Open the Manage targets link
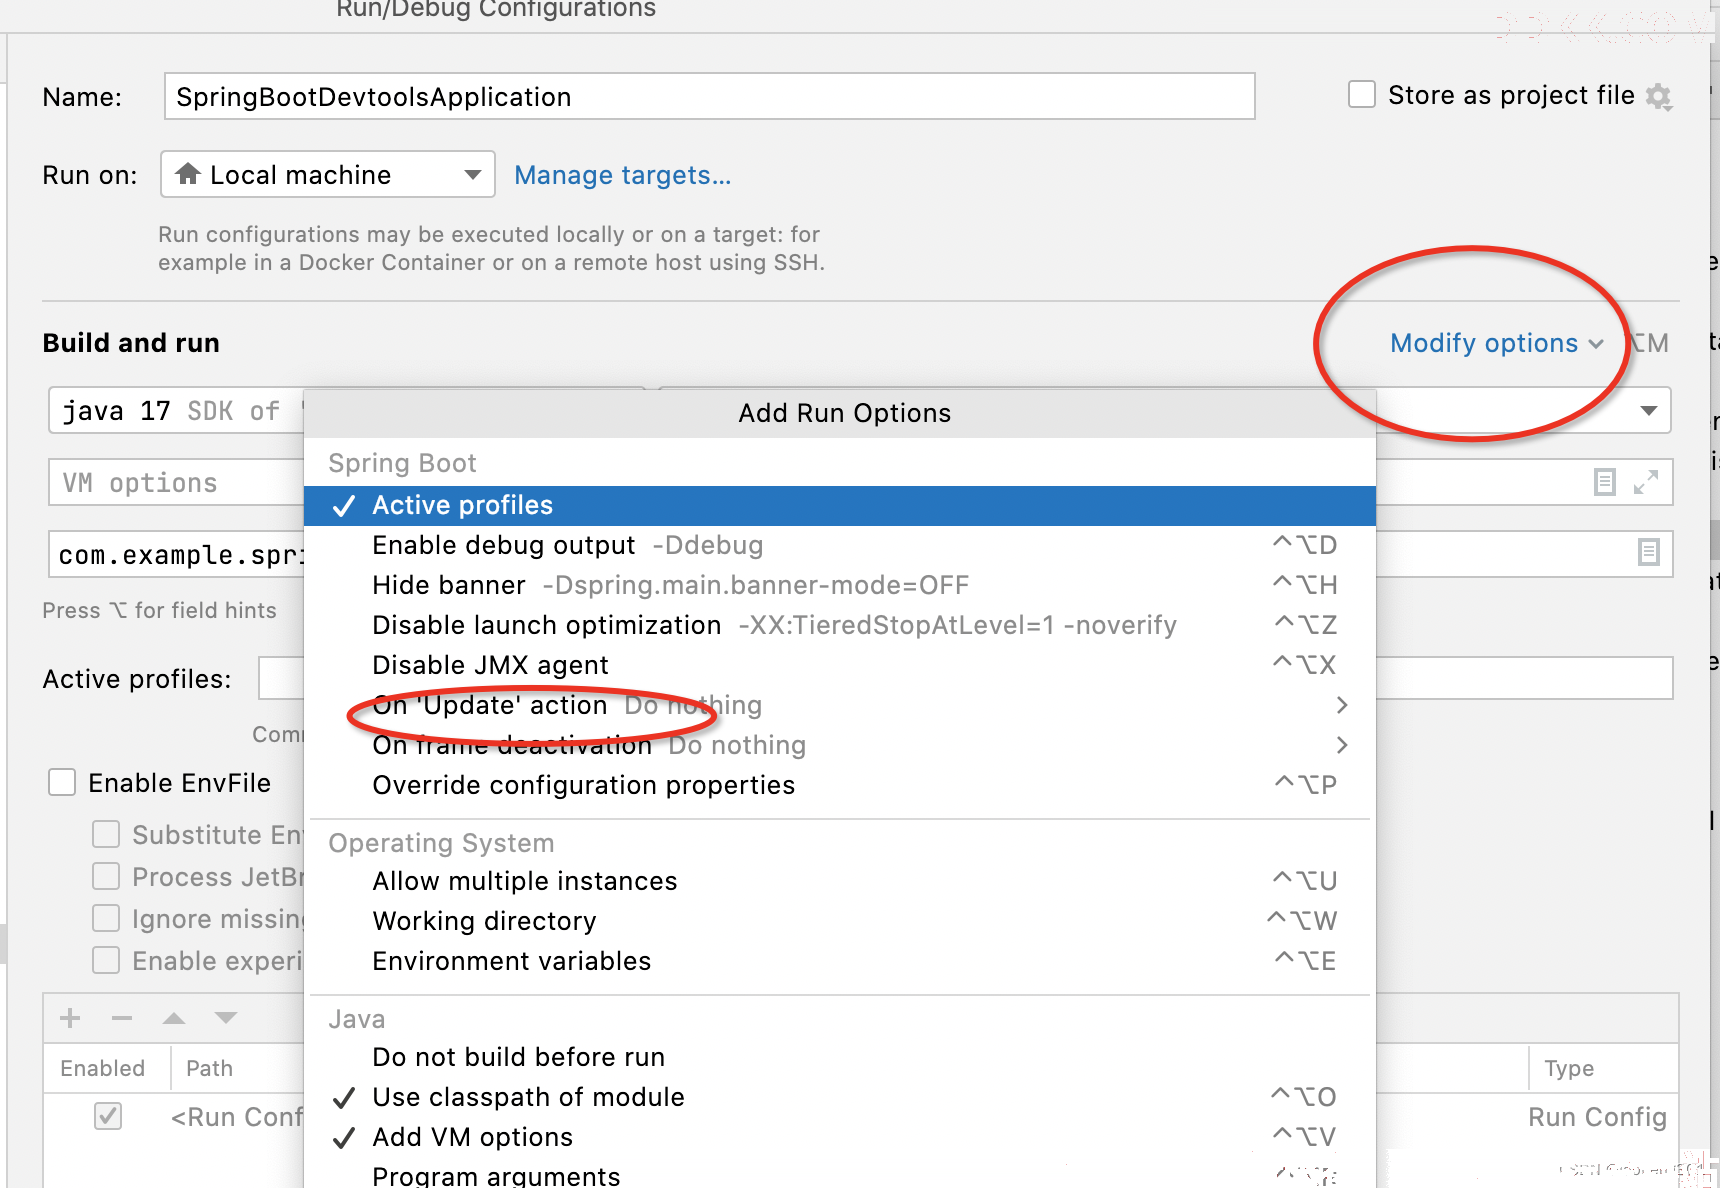The width and height of the screenshot is (1720, 1188). [x=622, y=175]
